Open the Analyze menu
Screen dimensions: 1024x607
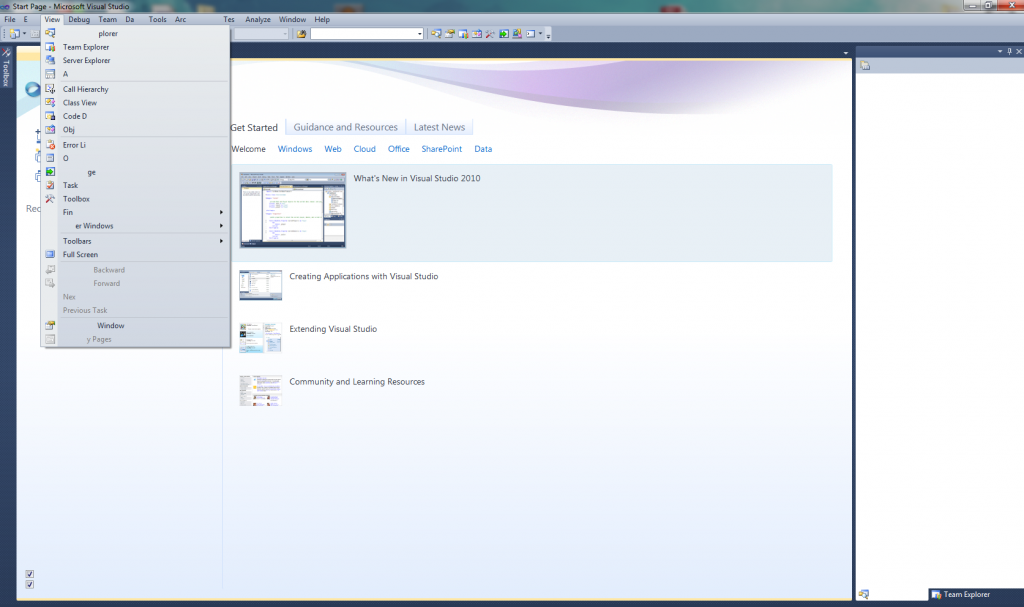click(258, 20)
